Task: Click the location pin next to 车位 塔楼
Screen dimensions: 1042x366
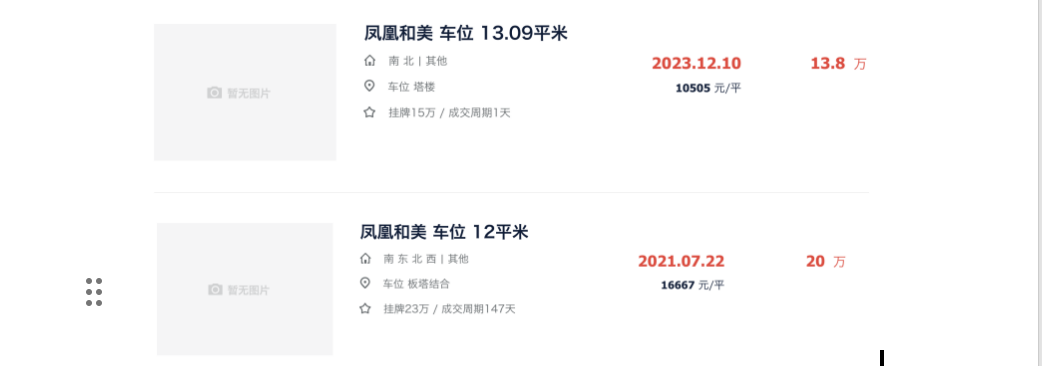Action: pos(369,86)
